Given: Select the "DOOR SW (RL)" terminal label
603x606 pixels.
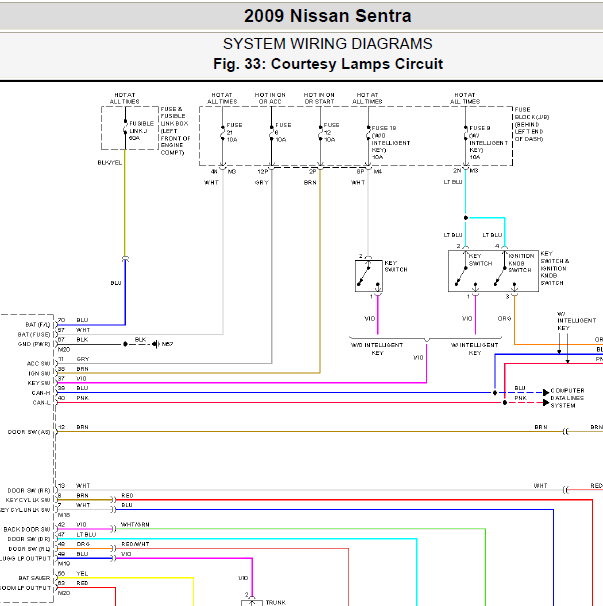Looking at the screenshot, I should coord(29,549).
